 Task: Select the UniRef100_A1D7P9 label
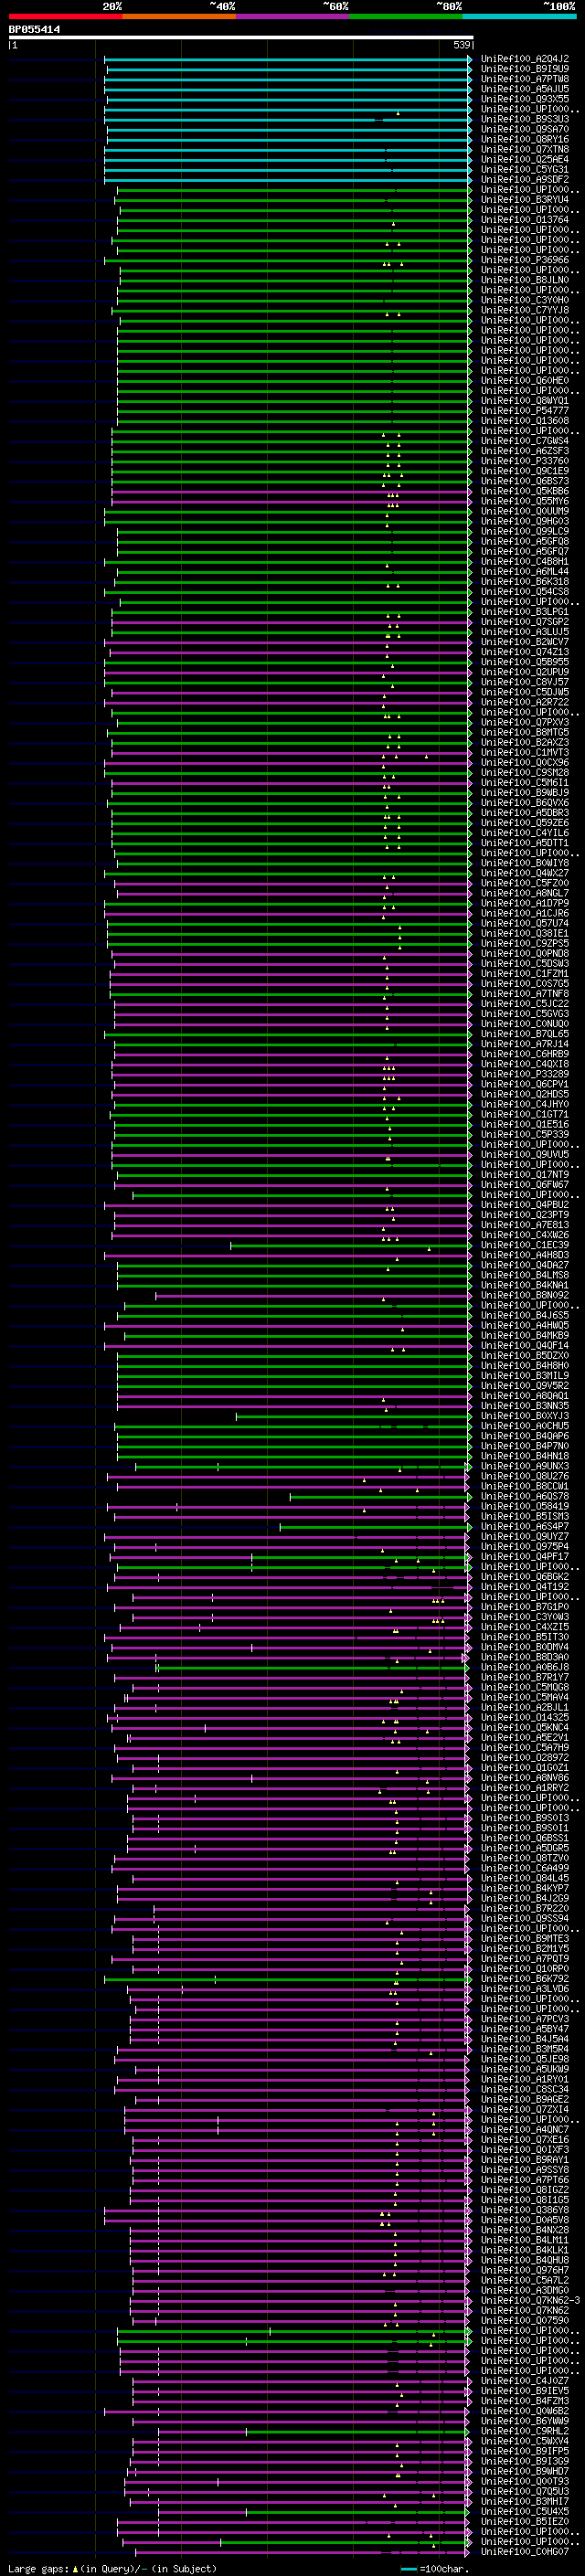tap(525, 903)
